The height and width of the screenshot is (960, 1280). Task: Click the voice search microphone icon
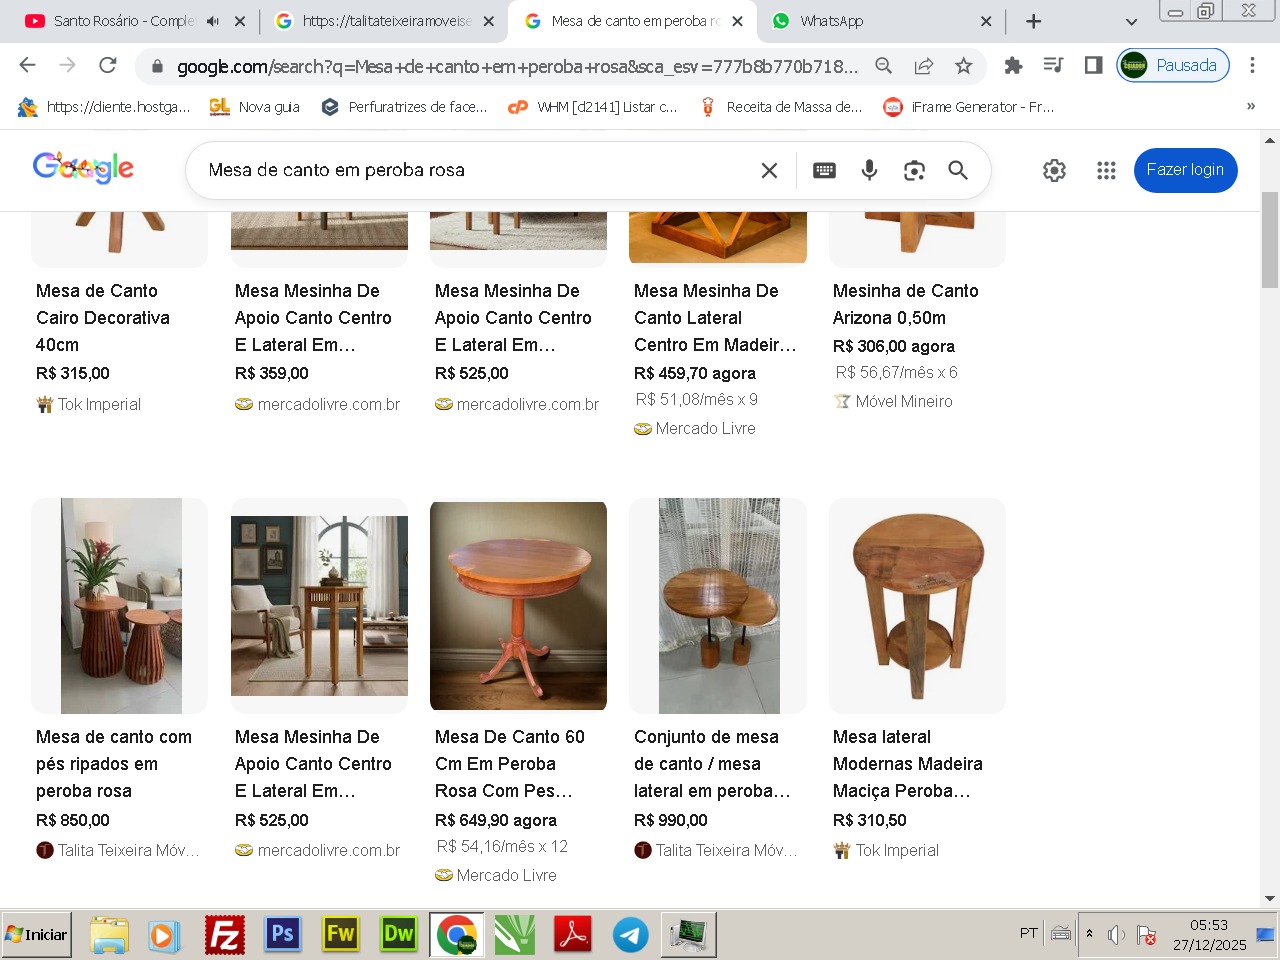coord(869,170)
